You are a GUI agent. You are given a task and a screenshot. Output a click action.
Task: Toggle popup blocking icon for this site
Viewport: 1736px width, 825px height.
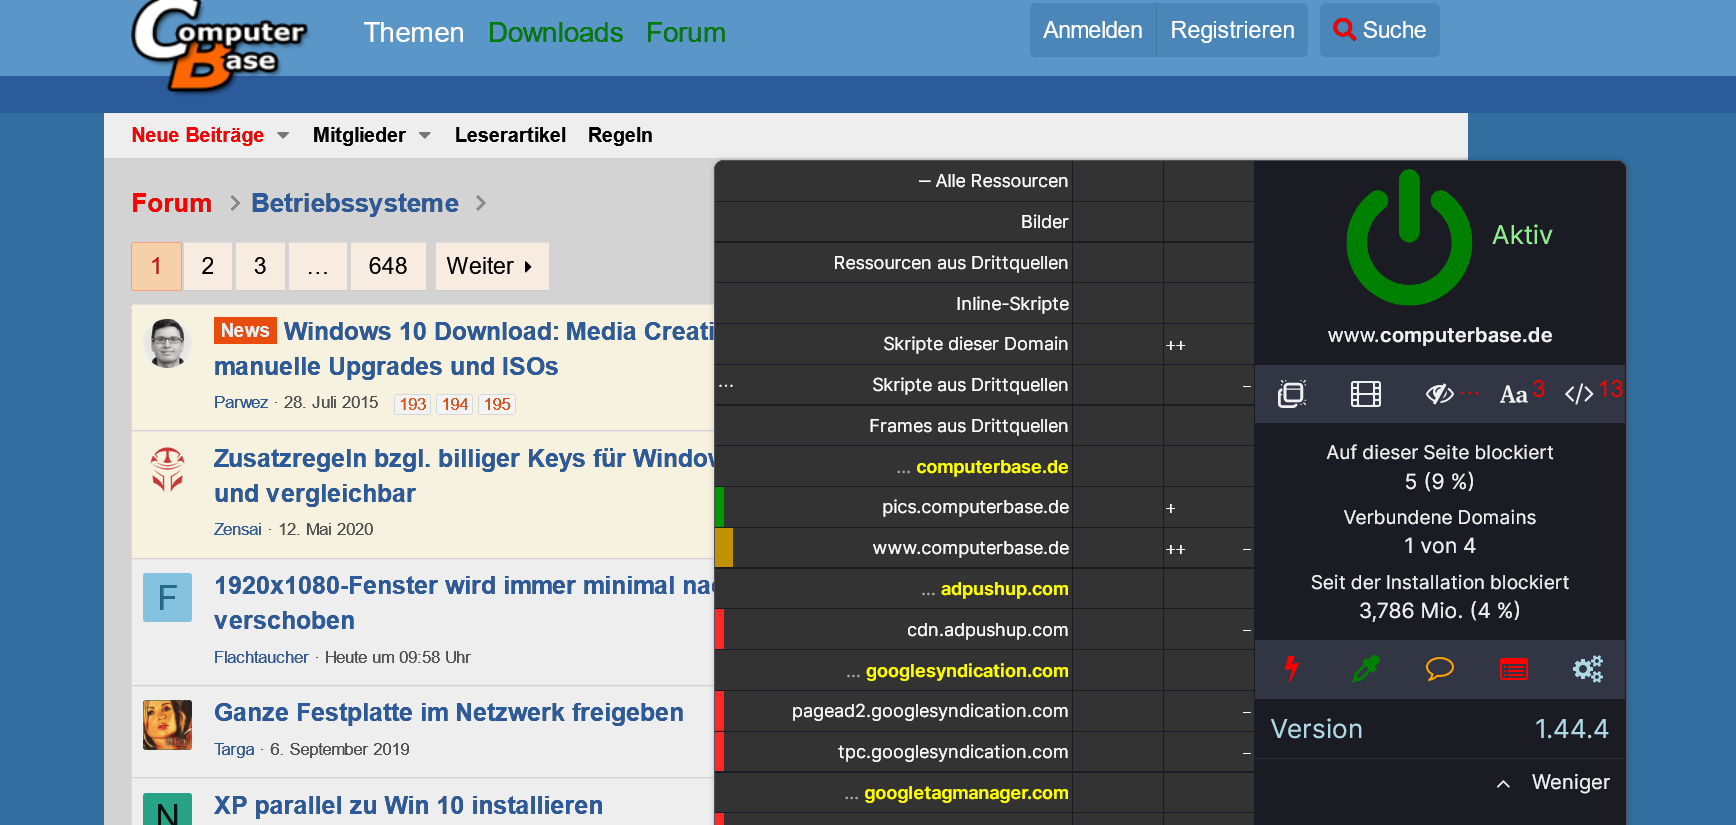[x=1291, y=394]
